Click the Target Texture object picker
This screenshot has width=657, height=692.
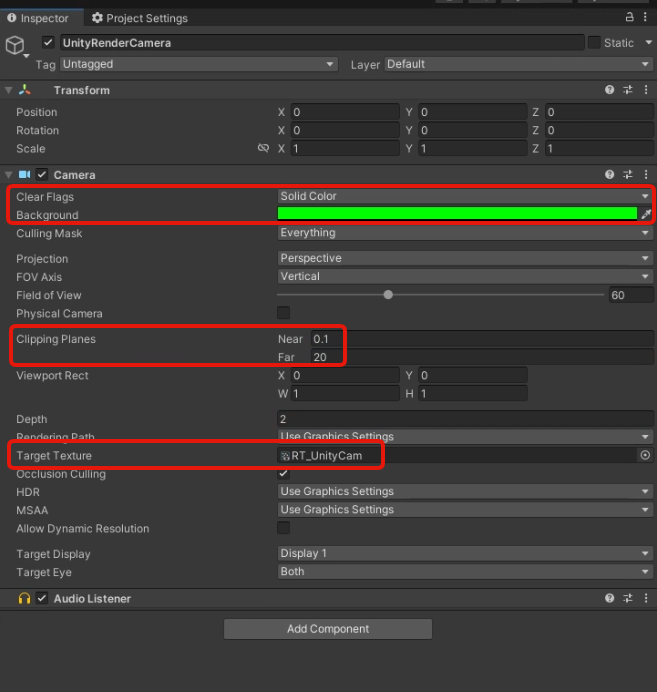646,455
